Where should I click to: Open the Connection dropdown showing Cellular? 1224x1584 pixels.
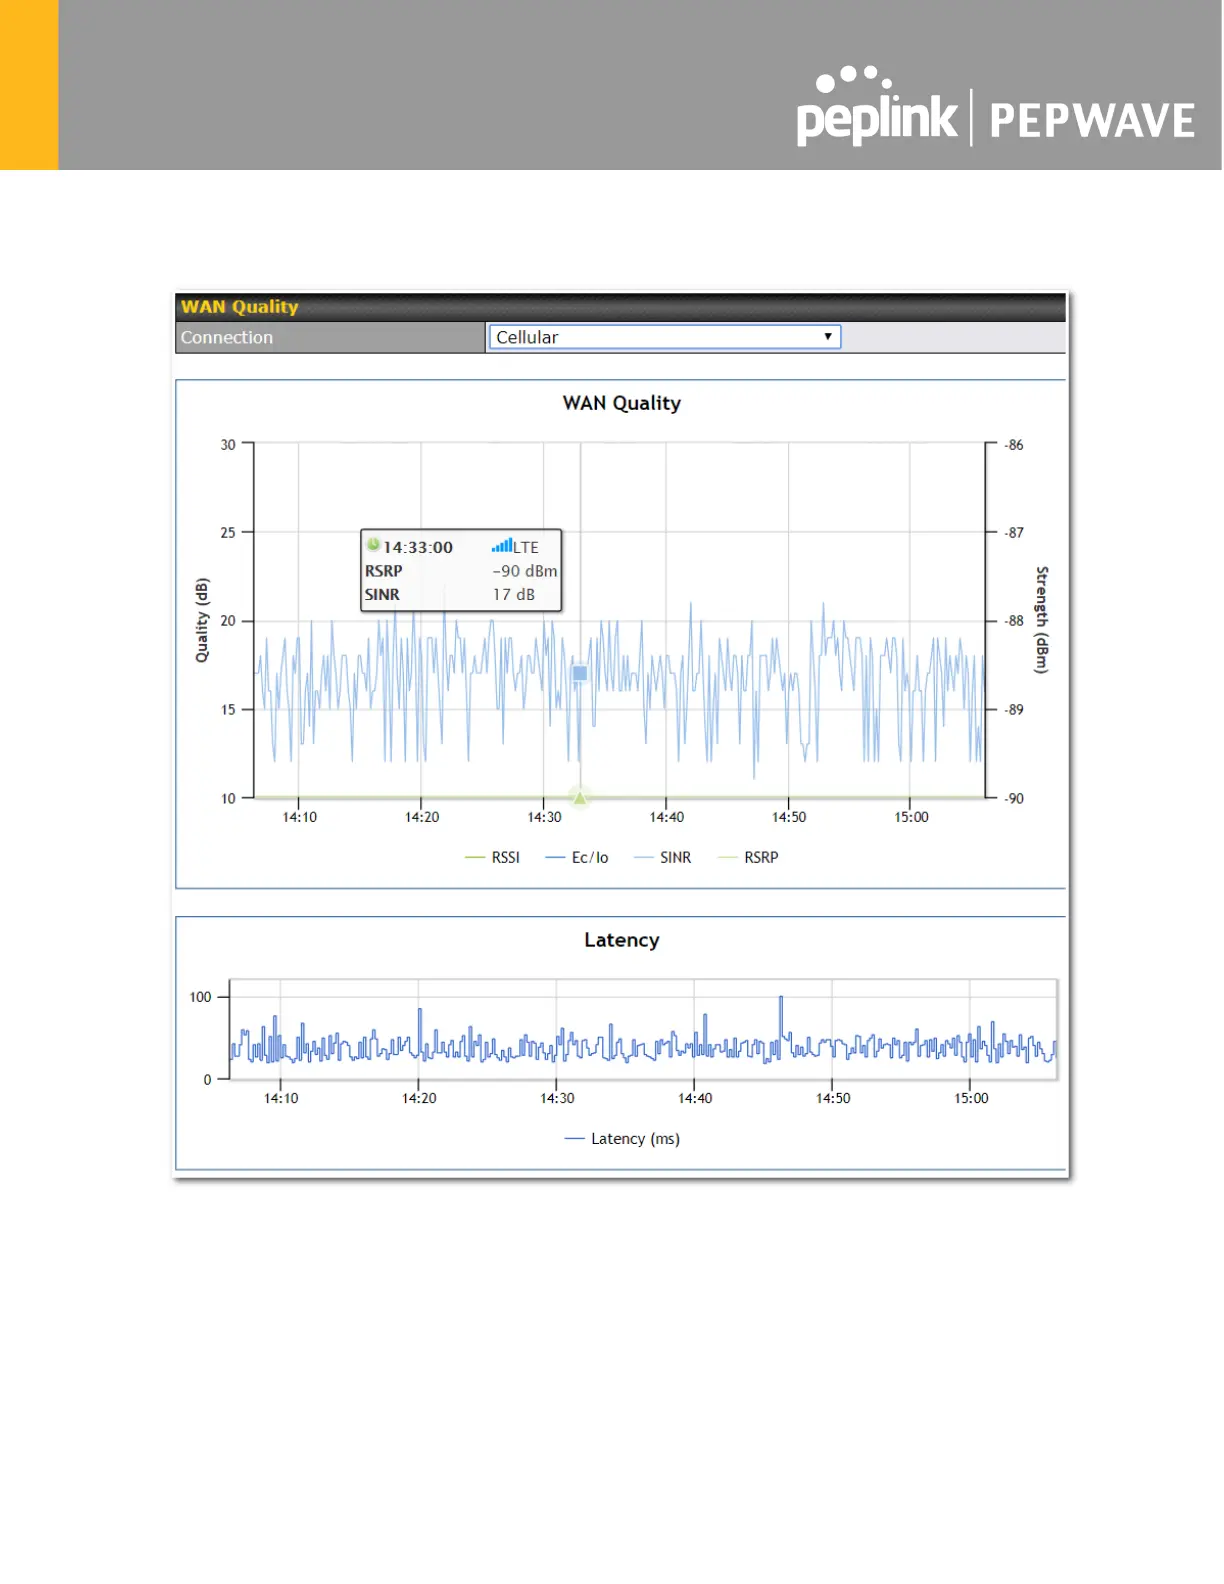[664, 337]
